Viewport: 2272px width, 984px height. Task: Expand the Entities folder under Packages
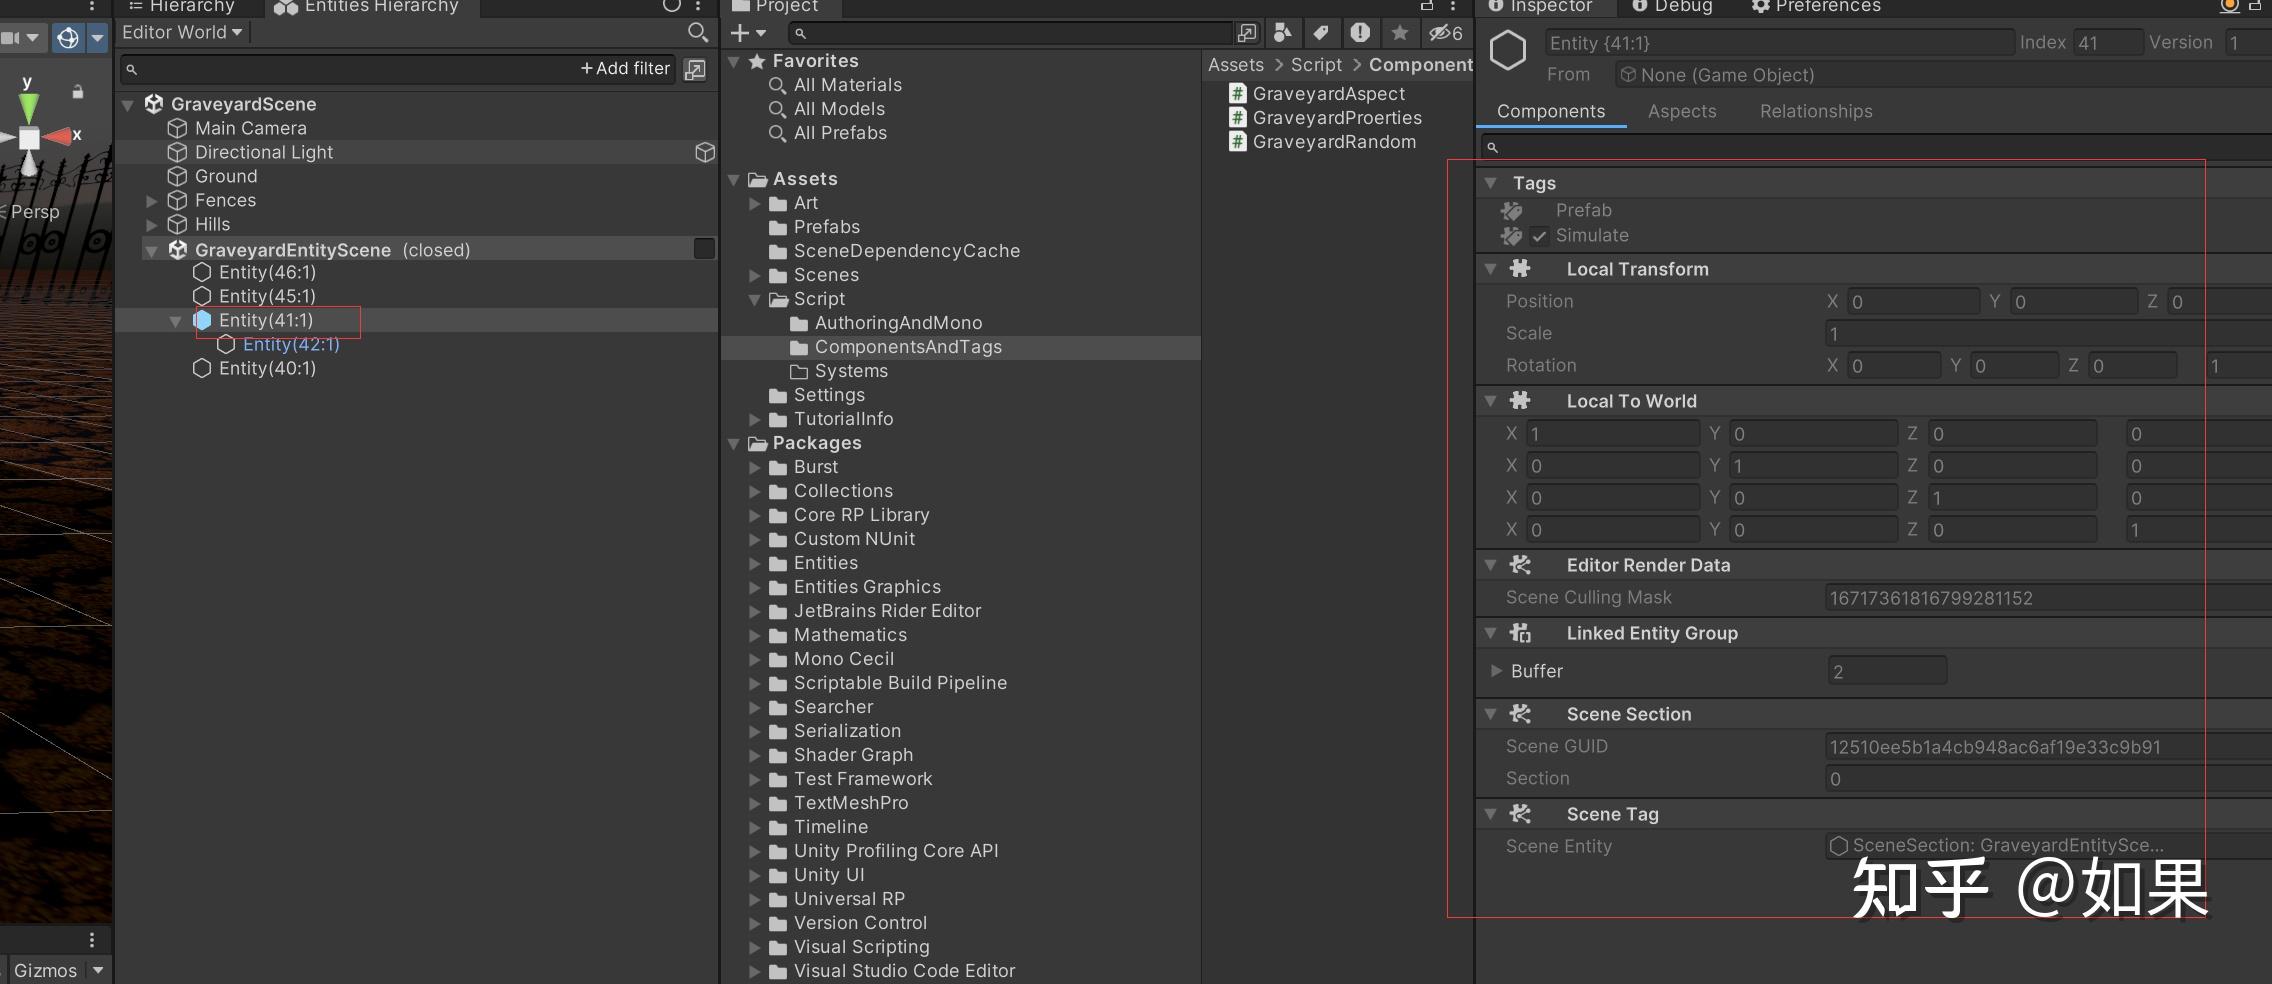(x=757, y=563)
